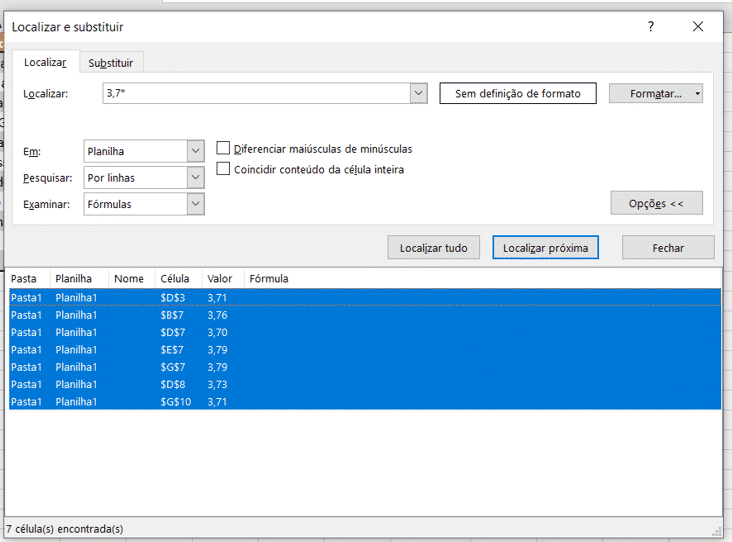The height and width of the screenshot is (542, 732).
Task: Sort results by Planilha column header
Action: (78, 279)
